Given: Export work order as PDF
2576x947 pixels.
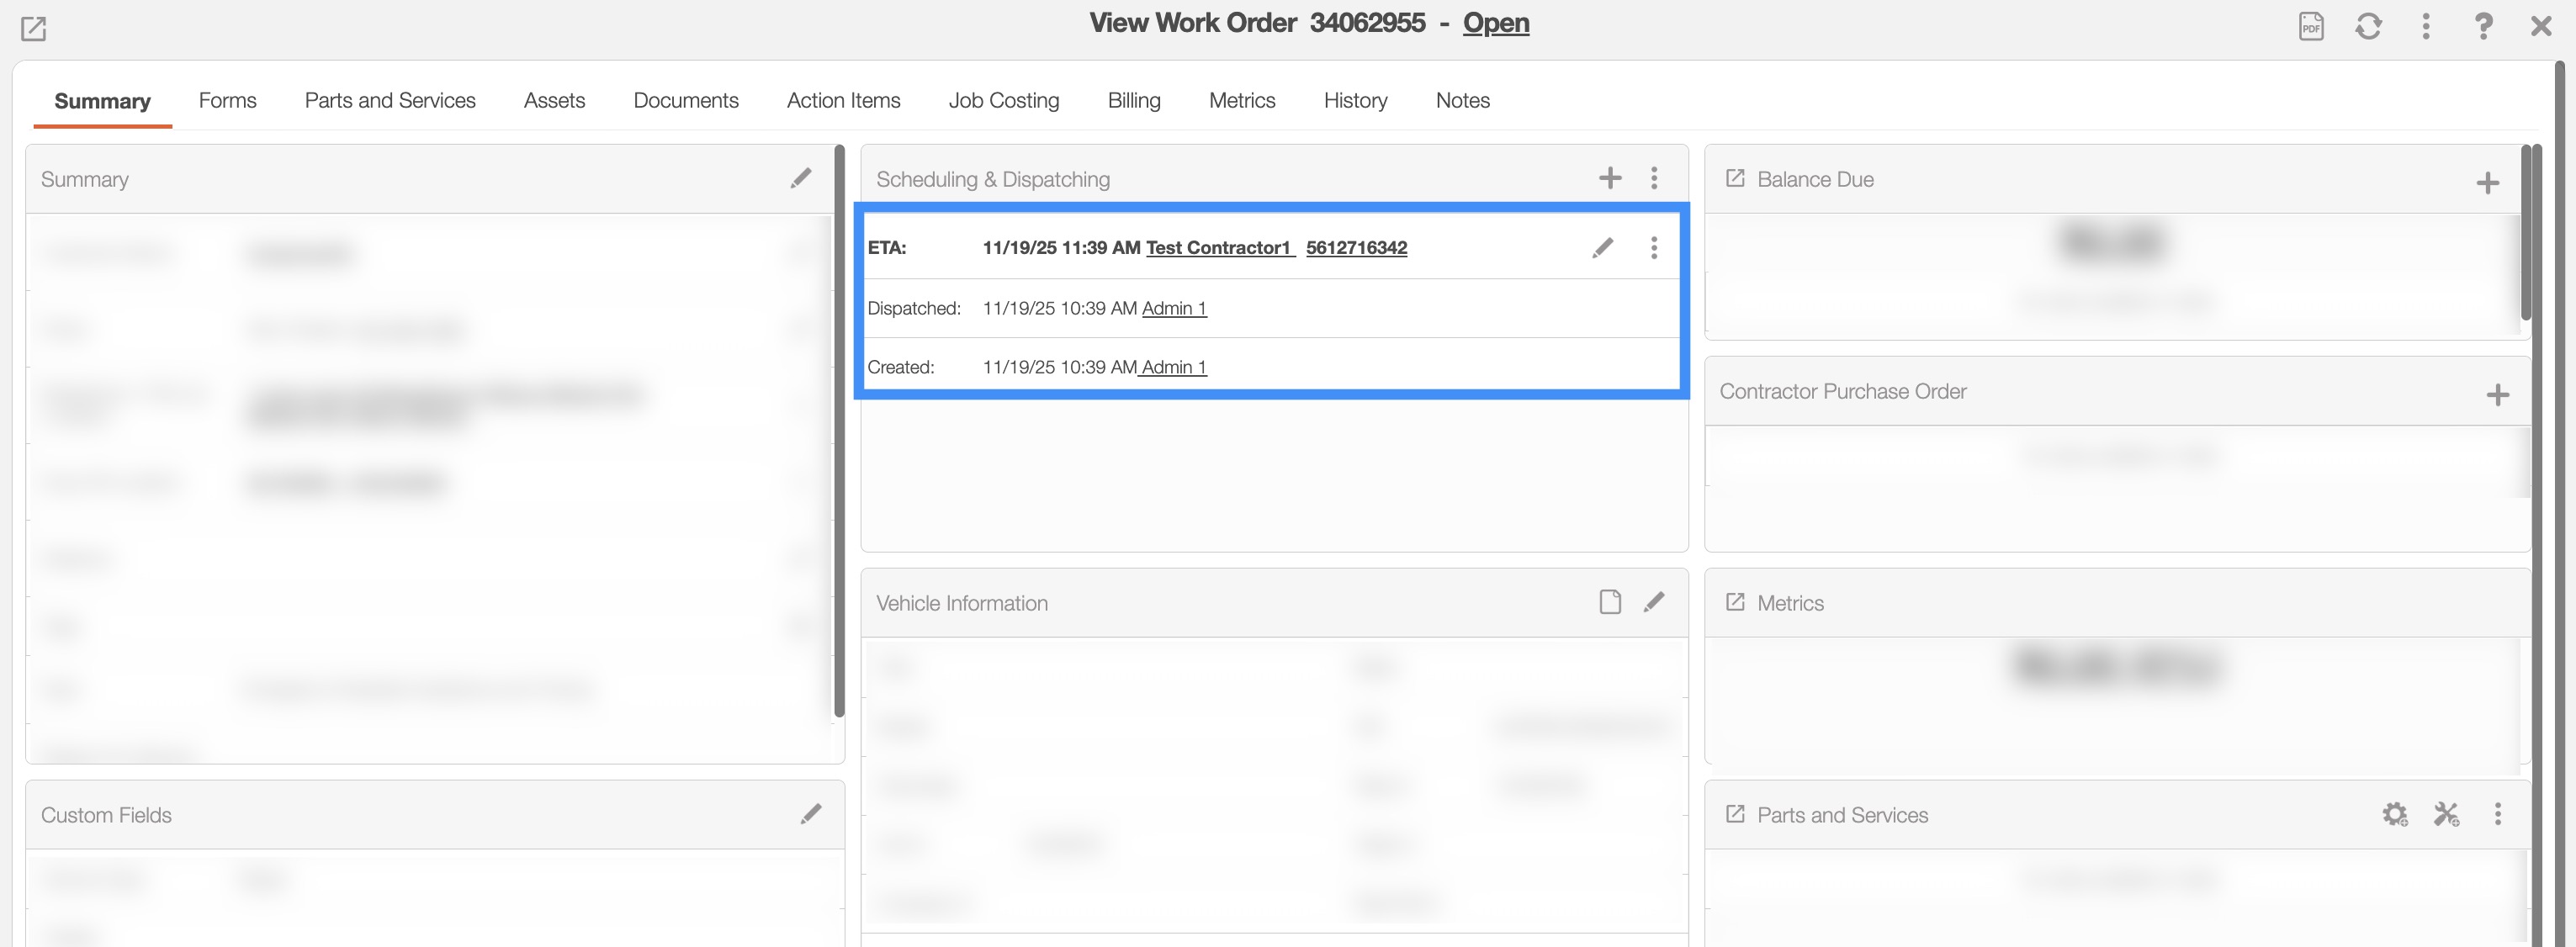Looking at the screenshot, I should coord(2311,26).
